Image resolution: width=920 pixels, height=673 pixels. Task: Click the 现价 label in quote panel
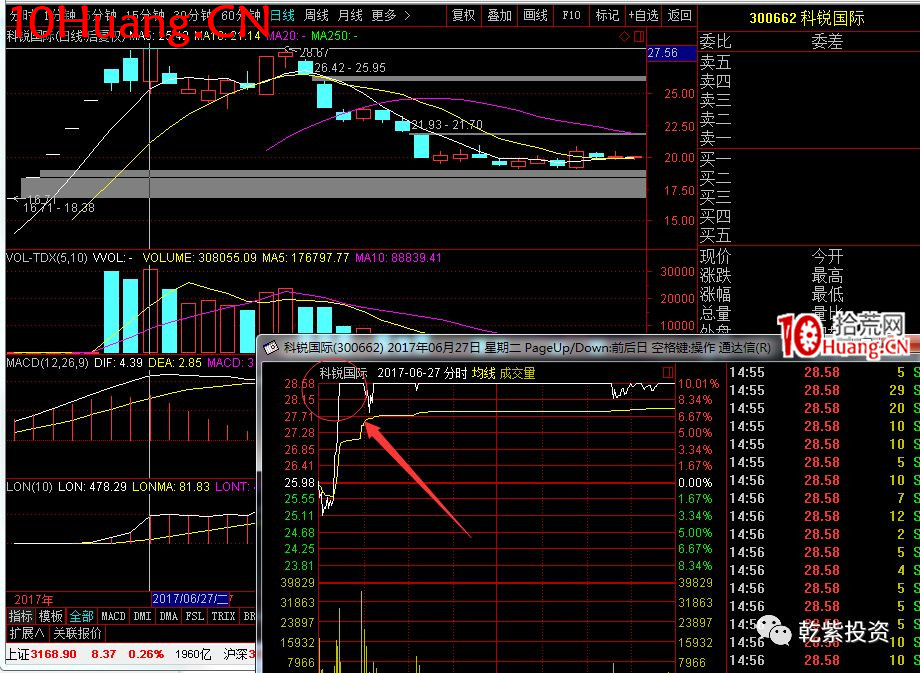715,256
